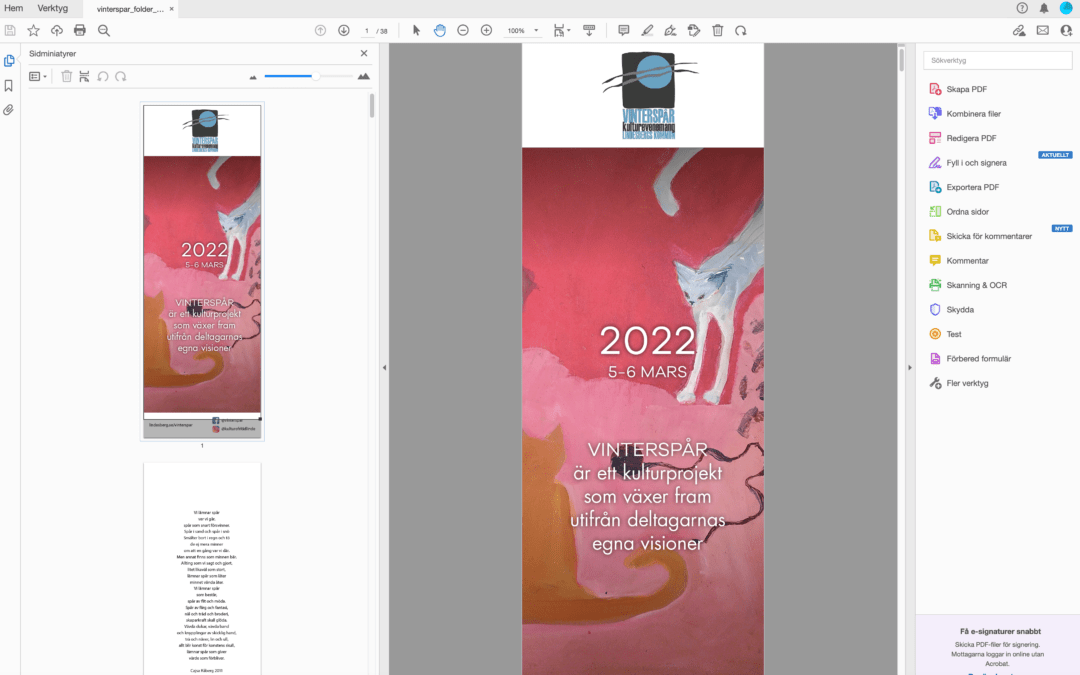Star this file as a favorite
1080x675 pixels.
pos(33,30)
